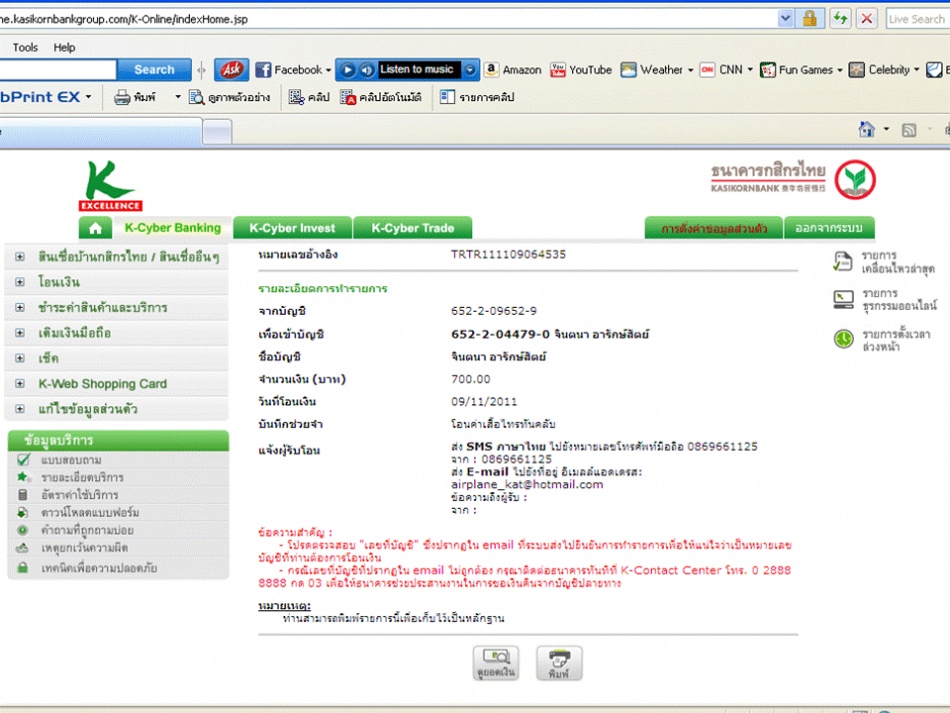Open the รายการตั้งเวลาล่วงหน้า scheduled transactions clock icon

coord(843,339)
